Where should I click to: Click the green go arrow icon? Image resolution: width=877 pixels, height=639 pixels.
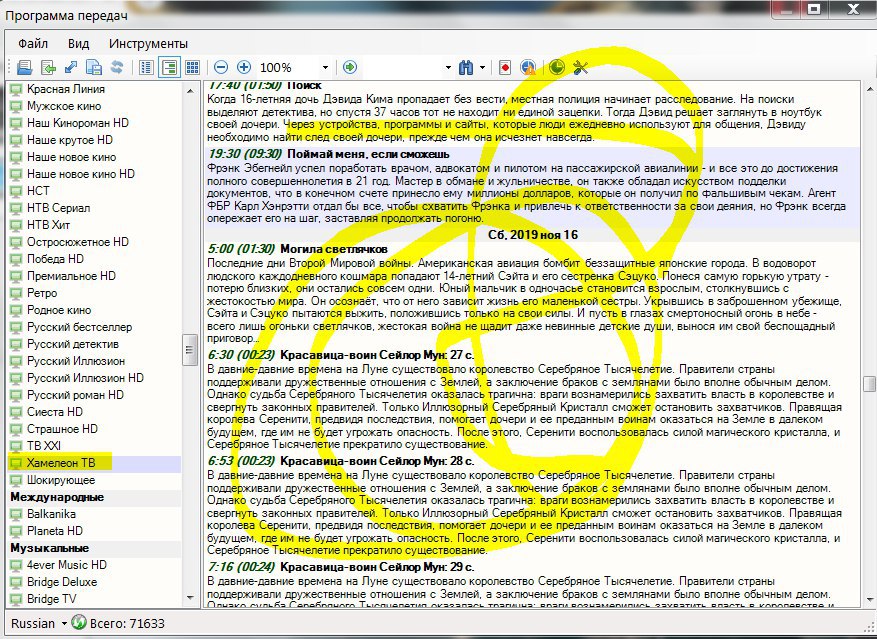click(x=350, y=68)
